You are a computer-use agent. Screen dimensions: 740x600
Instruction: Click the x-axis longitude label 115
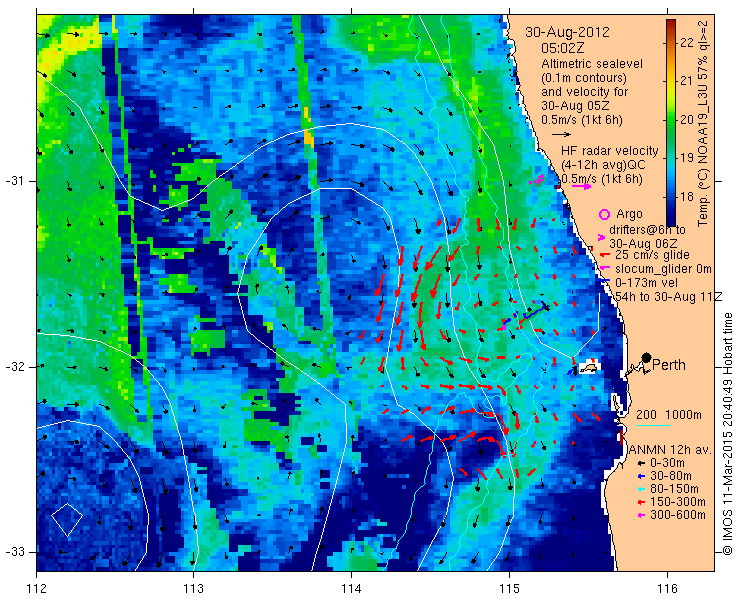click(x=509, y=589)
